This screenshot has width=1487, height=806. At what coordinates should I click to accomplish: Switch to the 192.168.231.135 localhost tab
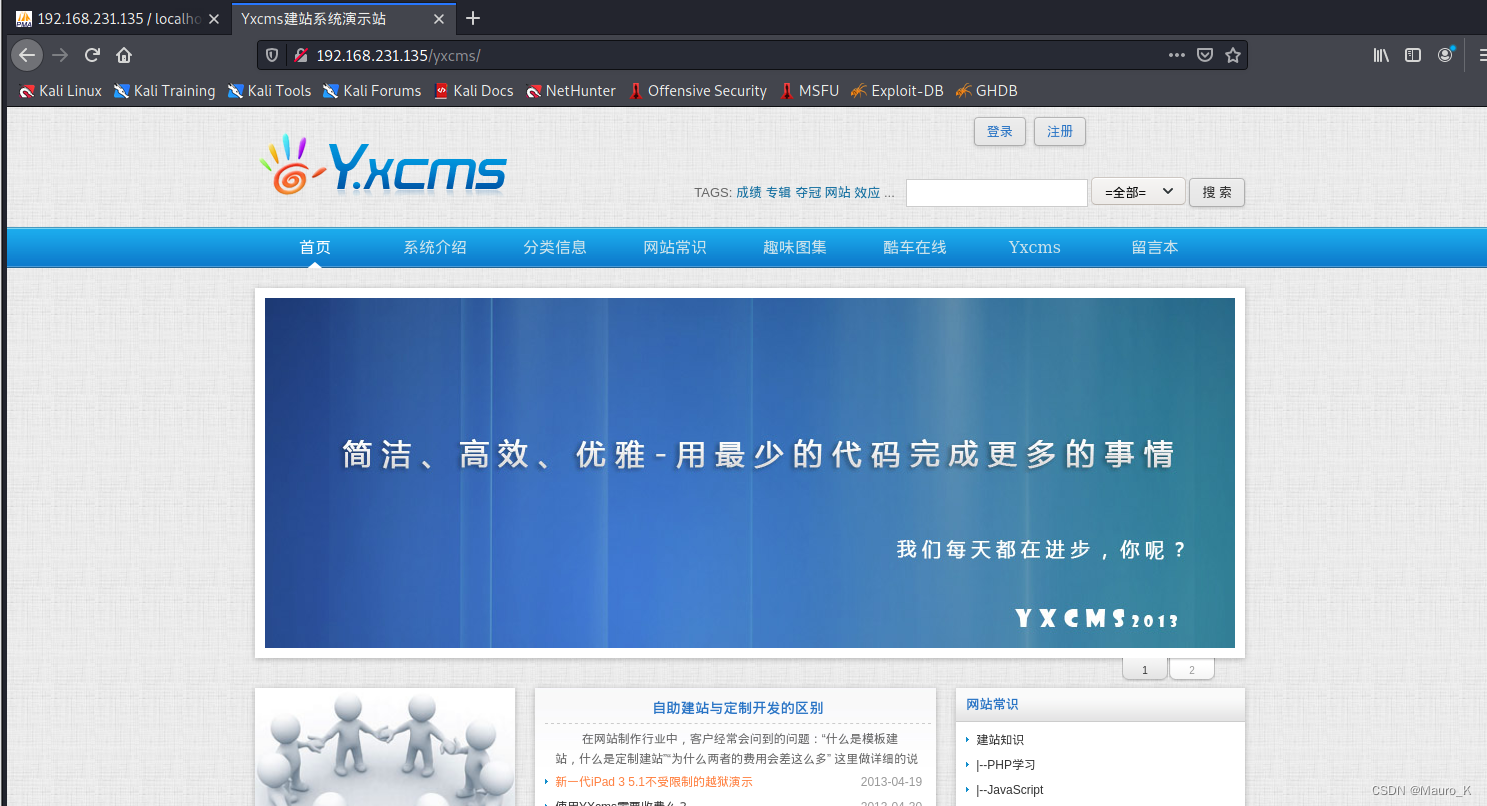point(110,18)
